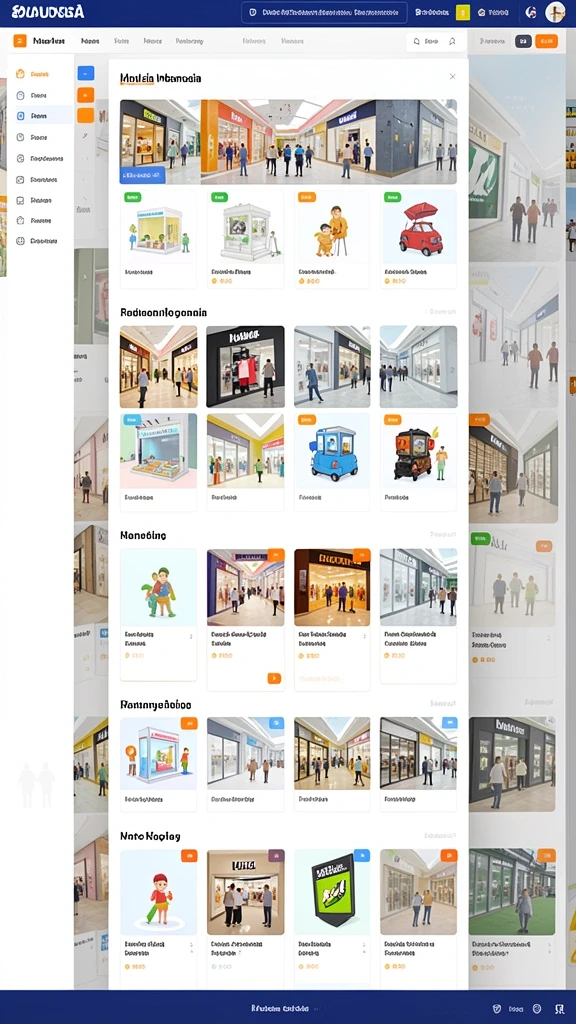Click the small orange arrow button on card

(274, 679)
